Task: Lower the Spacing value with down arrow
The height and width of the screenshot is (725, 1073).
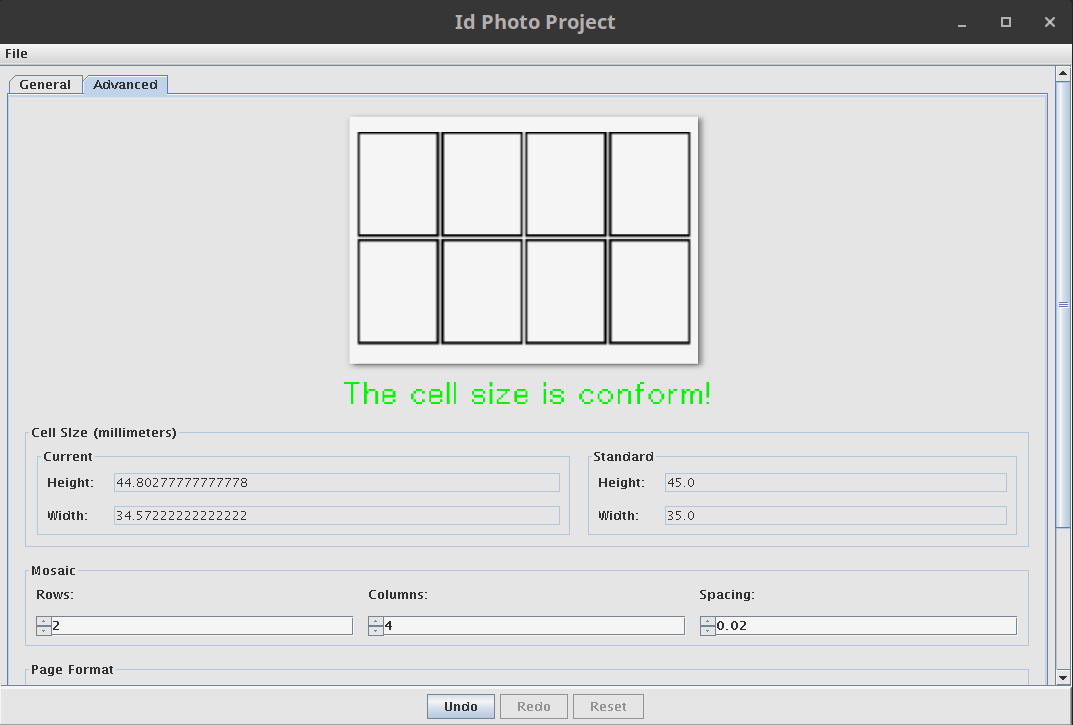Action: (x=707, y=631)
